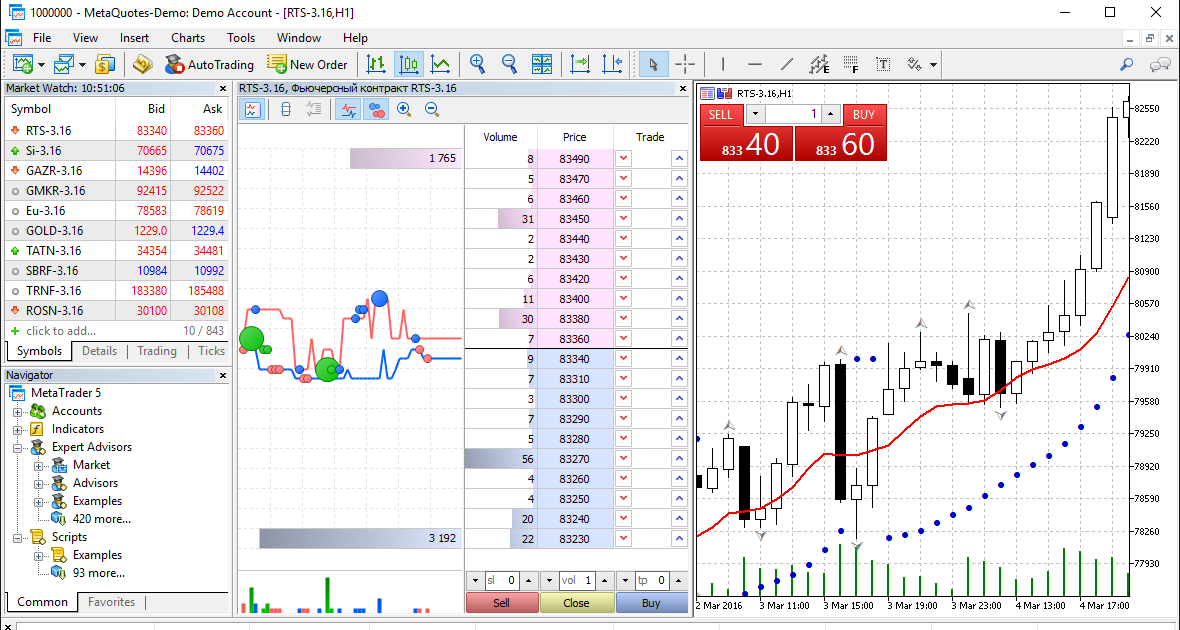Zoom in the Depth of Market tick chart
1180x630 pixels.
coord(404,110)
